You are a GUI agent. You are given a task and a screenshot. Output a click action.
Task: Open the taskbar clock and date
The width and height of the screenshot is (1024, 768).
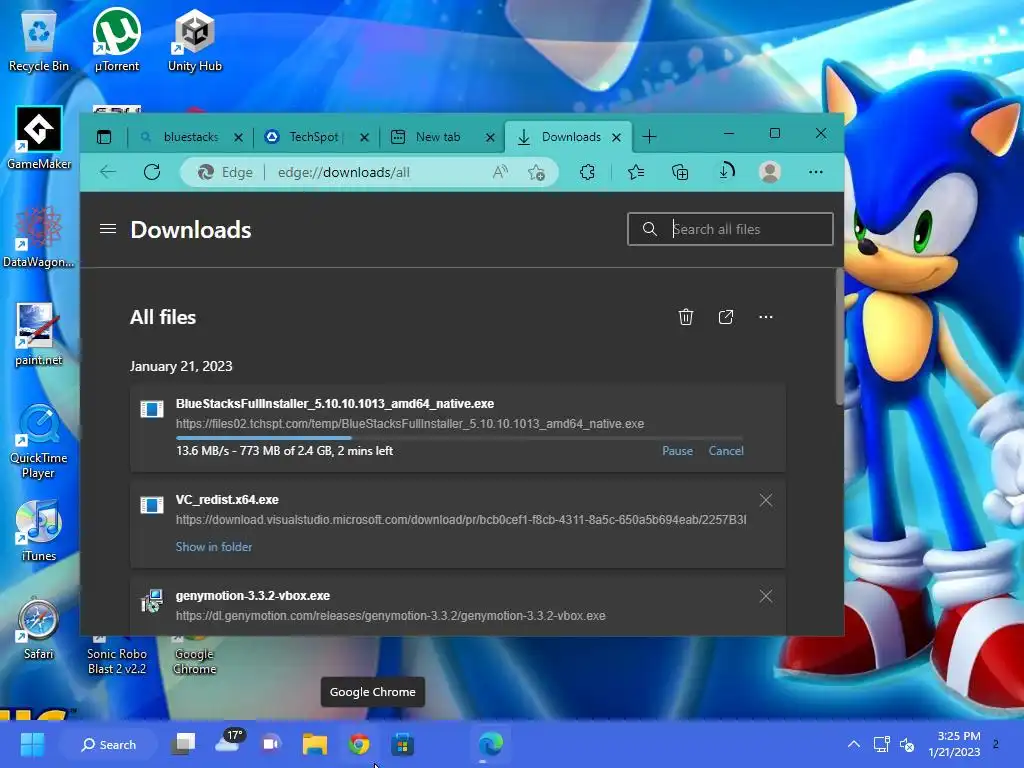pos(954,744)
